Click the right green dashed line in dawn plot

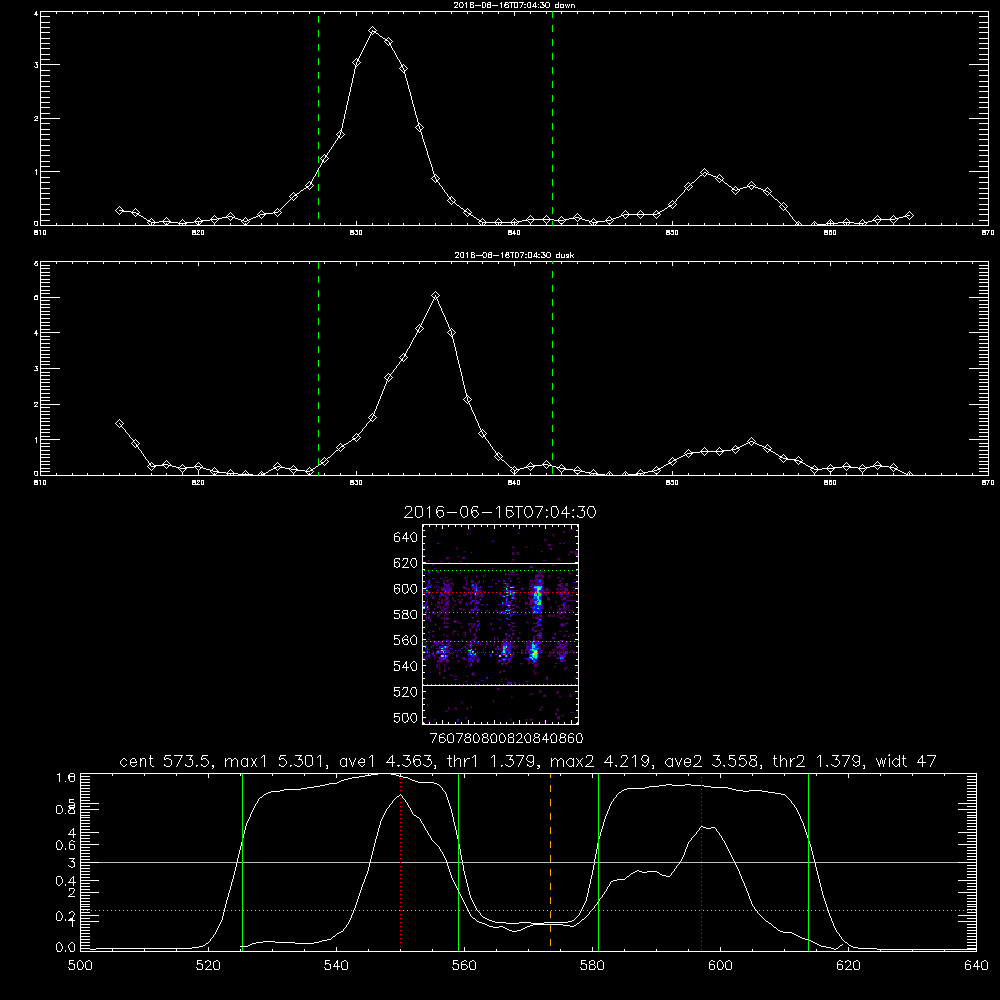tap(552, 119)
